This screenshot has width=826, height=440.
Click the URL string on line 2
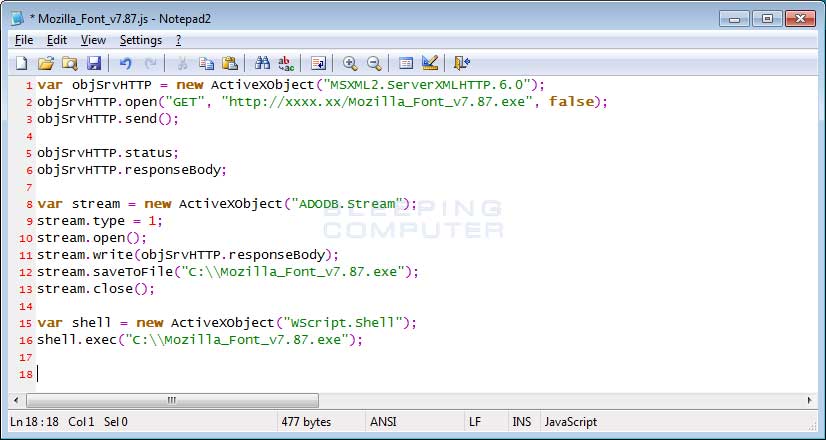[x=379, y=102]
